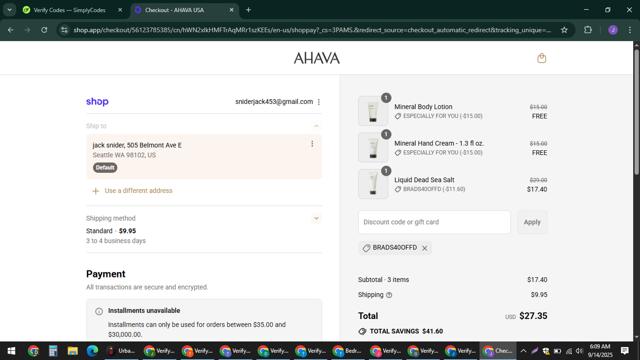The image size is (640, 360).
Task: Expand the Shipping method section
Action: pyautogui.click(x=316, y=218)
